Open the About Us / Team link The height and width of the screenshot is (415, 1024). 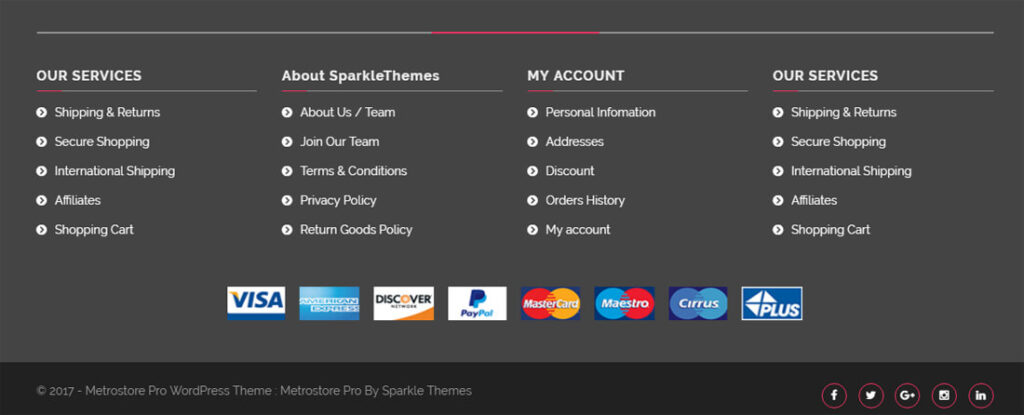click(347, 112)
